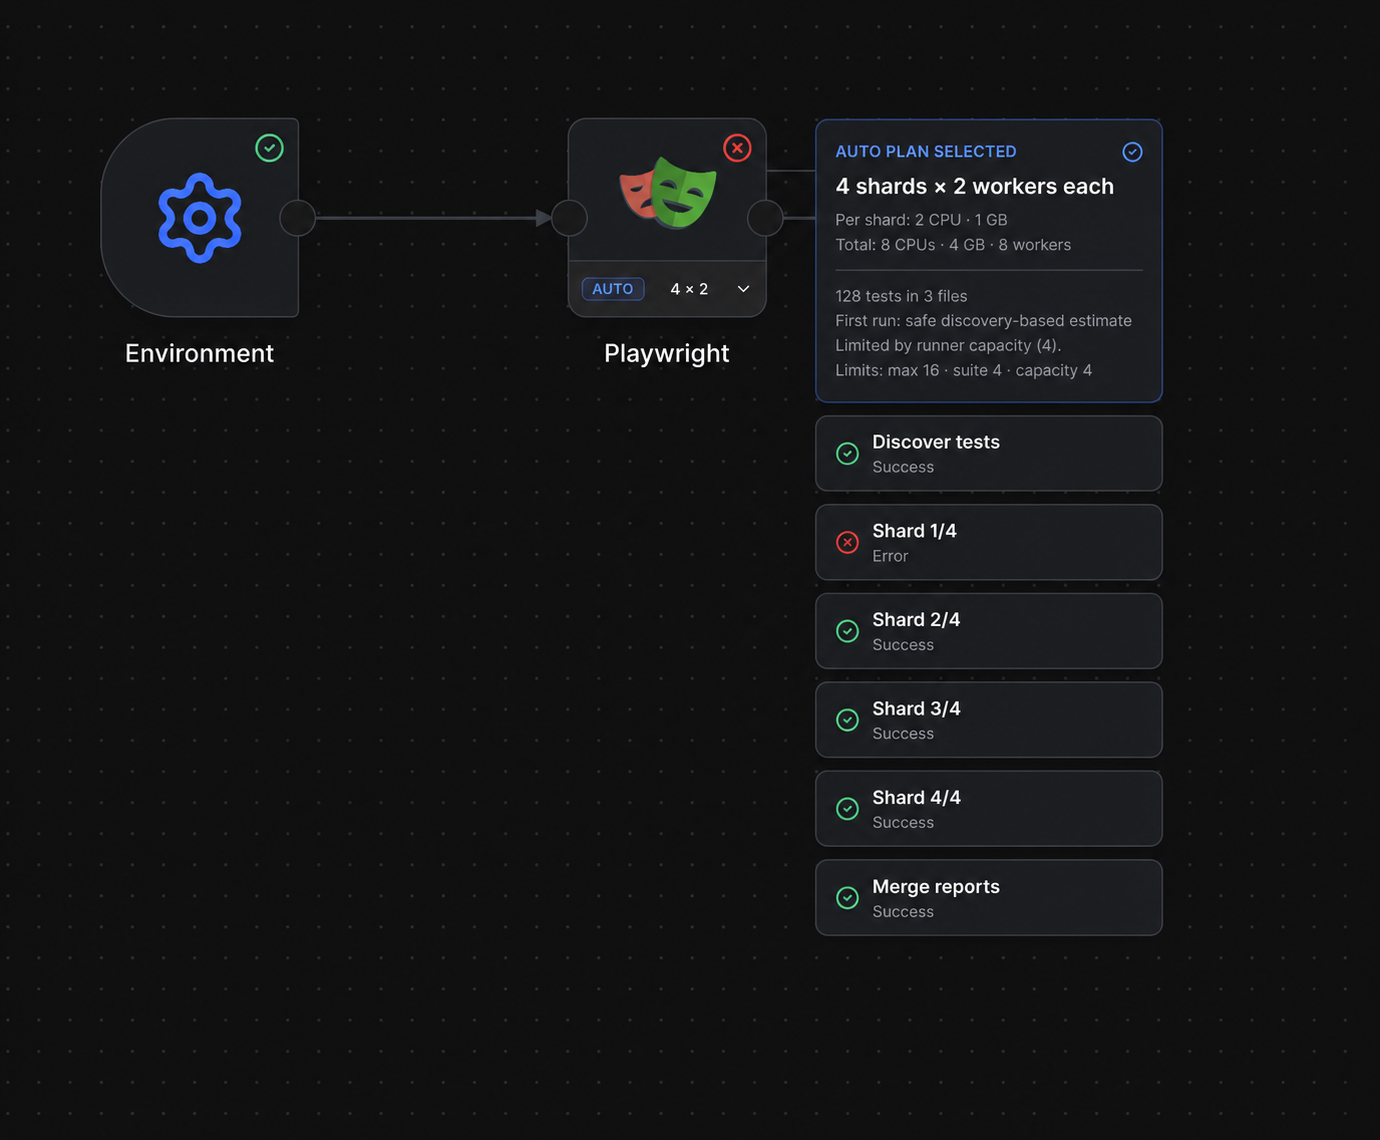Click '128 tests in 3 files' line
Screen dimensions: 1380x1140
pyautogui.click(x=901, y=296)
